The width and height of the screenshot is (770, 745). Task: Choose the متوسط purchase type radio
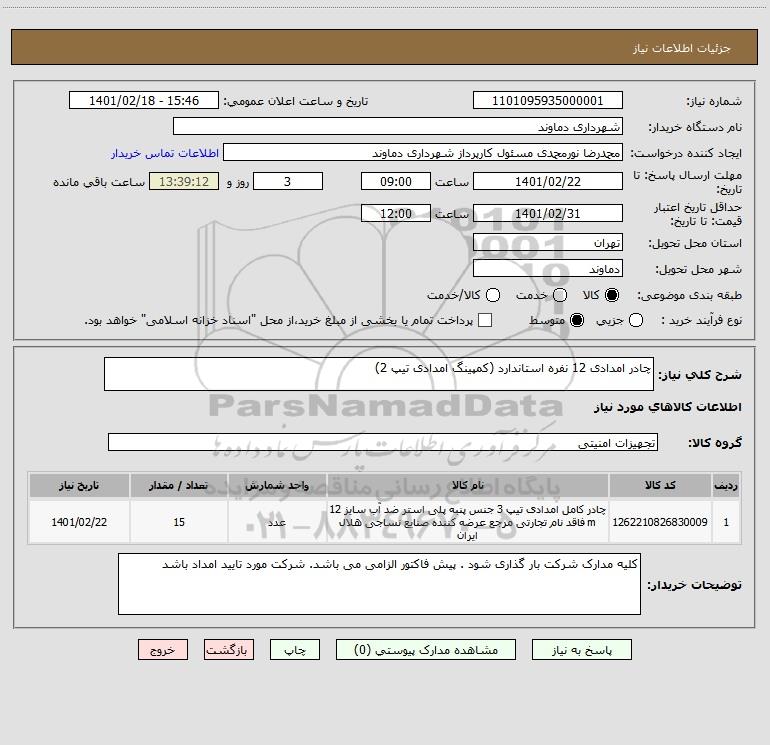coord(577,320)
